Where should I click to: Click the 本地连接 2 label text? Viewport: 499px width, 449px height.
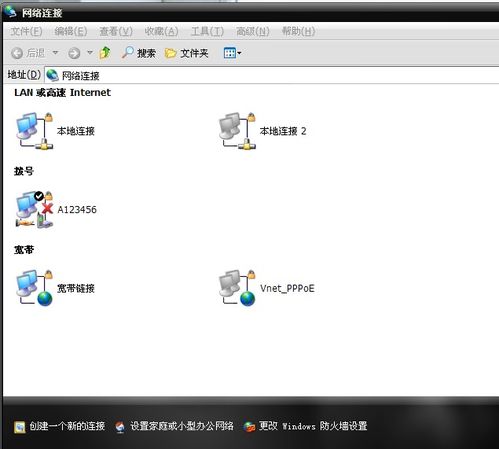pyautogui.click(x=283, y=131)
